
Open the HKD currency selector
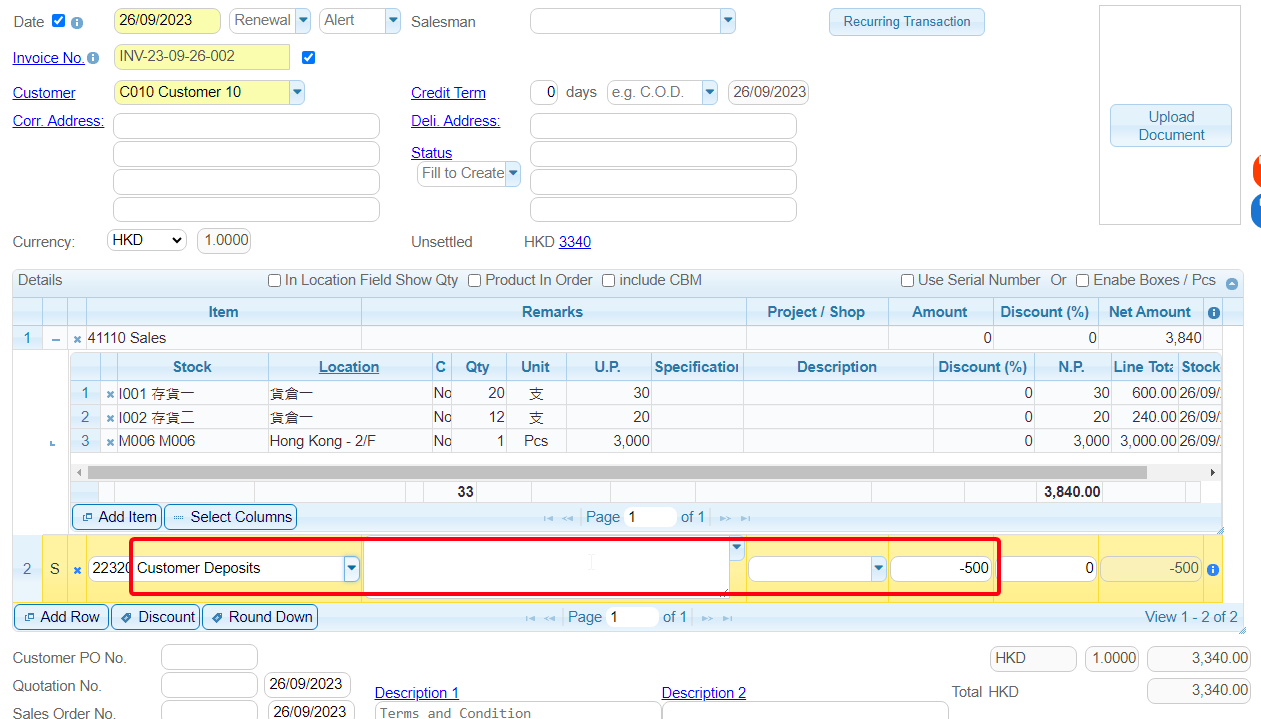pyautogui.click(x=147, y=241)
